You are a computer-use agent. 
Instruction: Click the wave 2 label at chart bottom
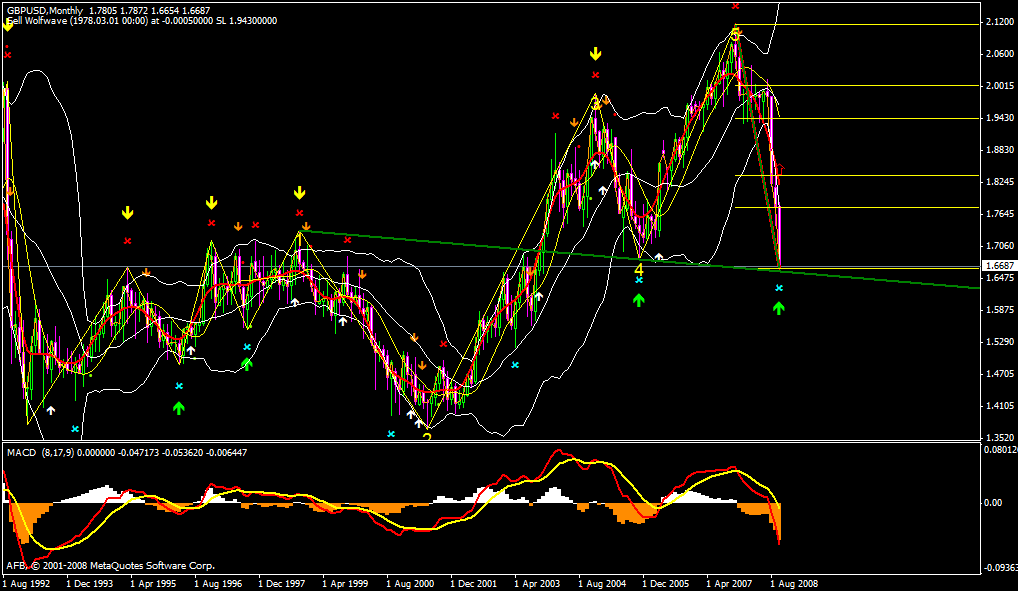point(427,434)
